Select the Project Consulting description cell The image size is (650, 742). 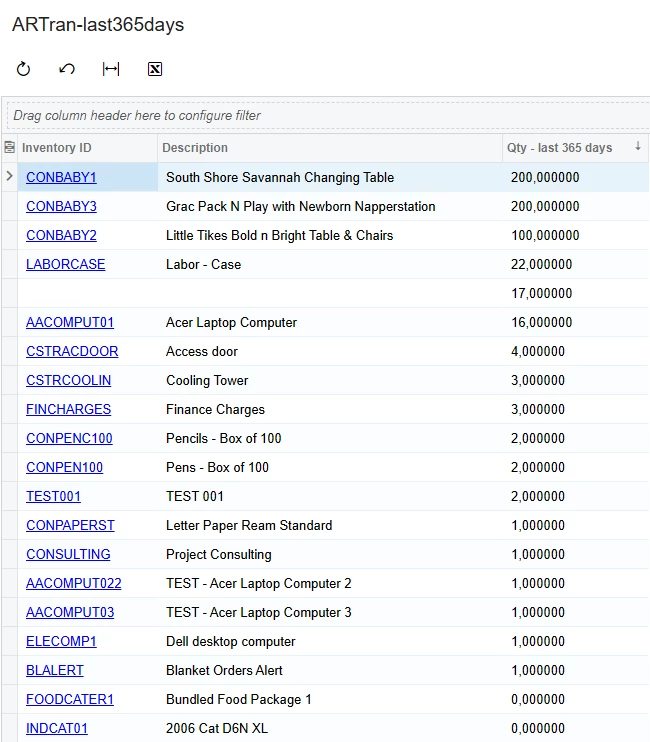(x=330, y=554)
